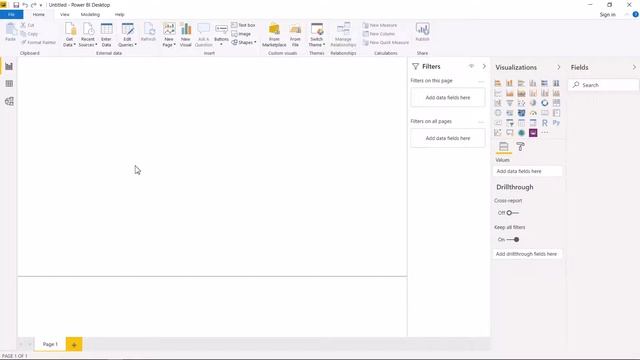Add a new page with plus button
The image size is (640, 360).
[x=74, y=344]
